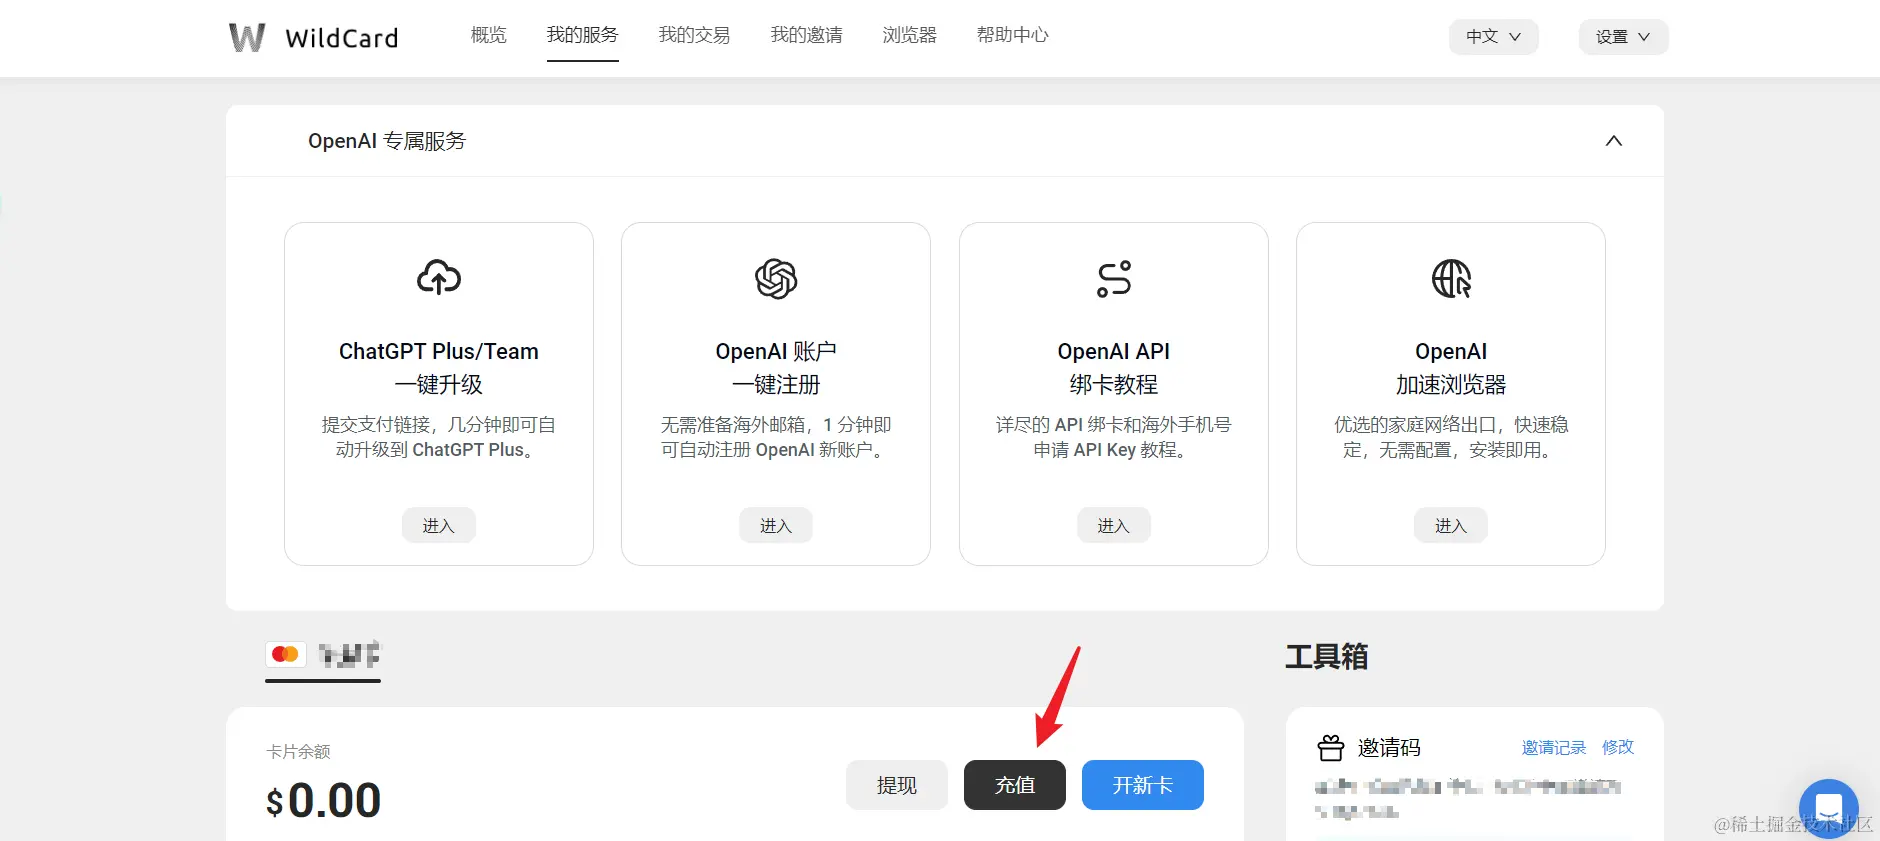Click description 无需准备海外邮箱

(776, 437)
